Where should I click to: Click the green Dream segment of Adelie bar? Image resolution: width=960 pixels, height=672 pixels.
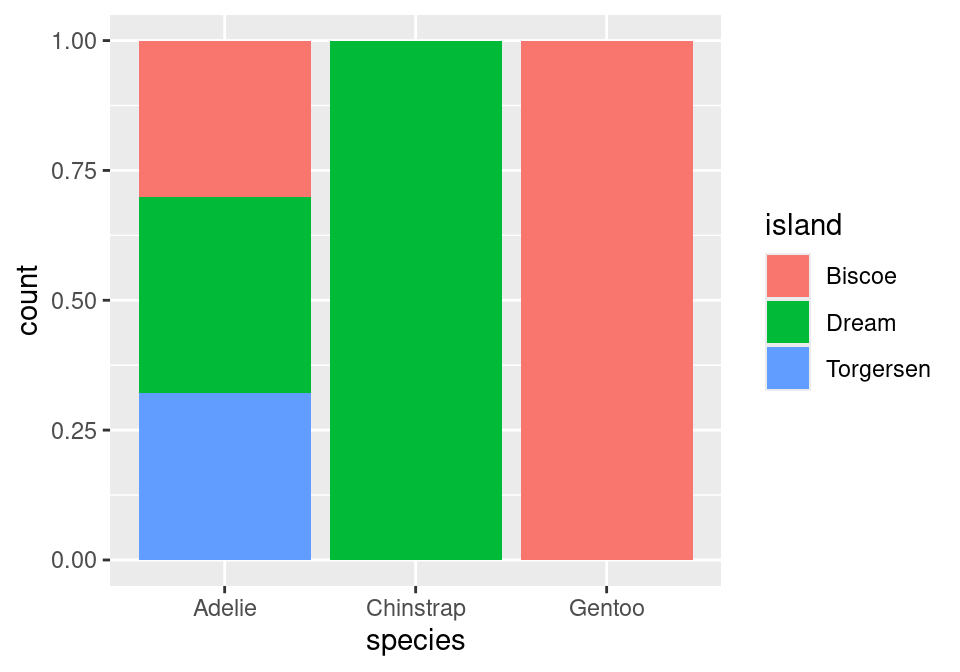click(x=225, y=295)
